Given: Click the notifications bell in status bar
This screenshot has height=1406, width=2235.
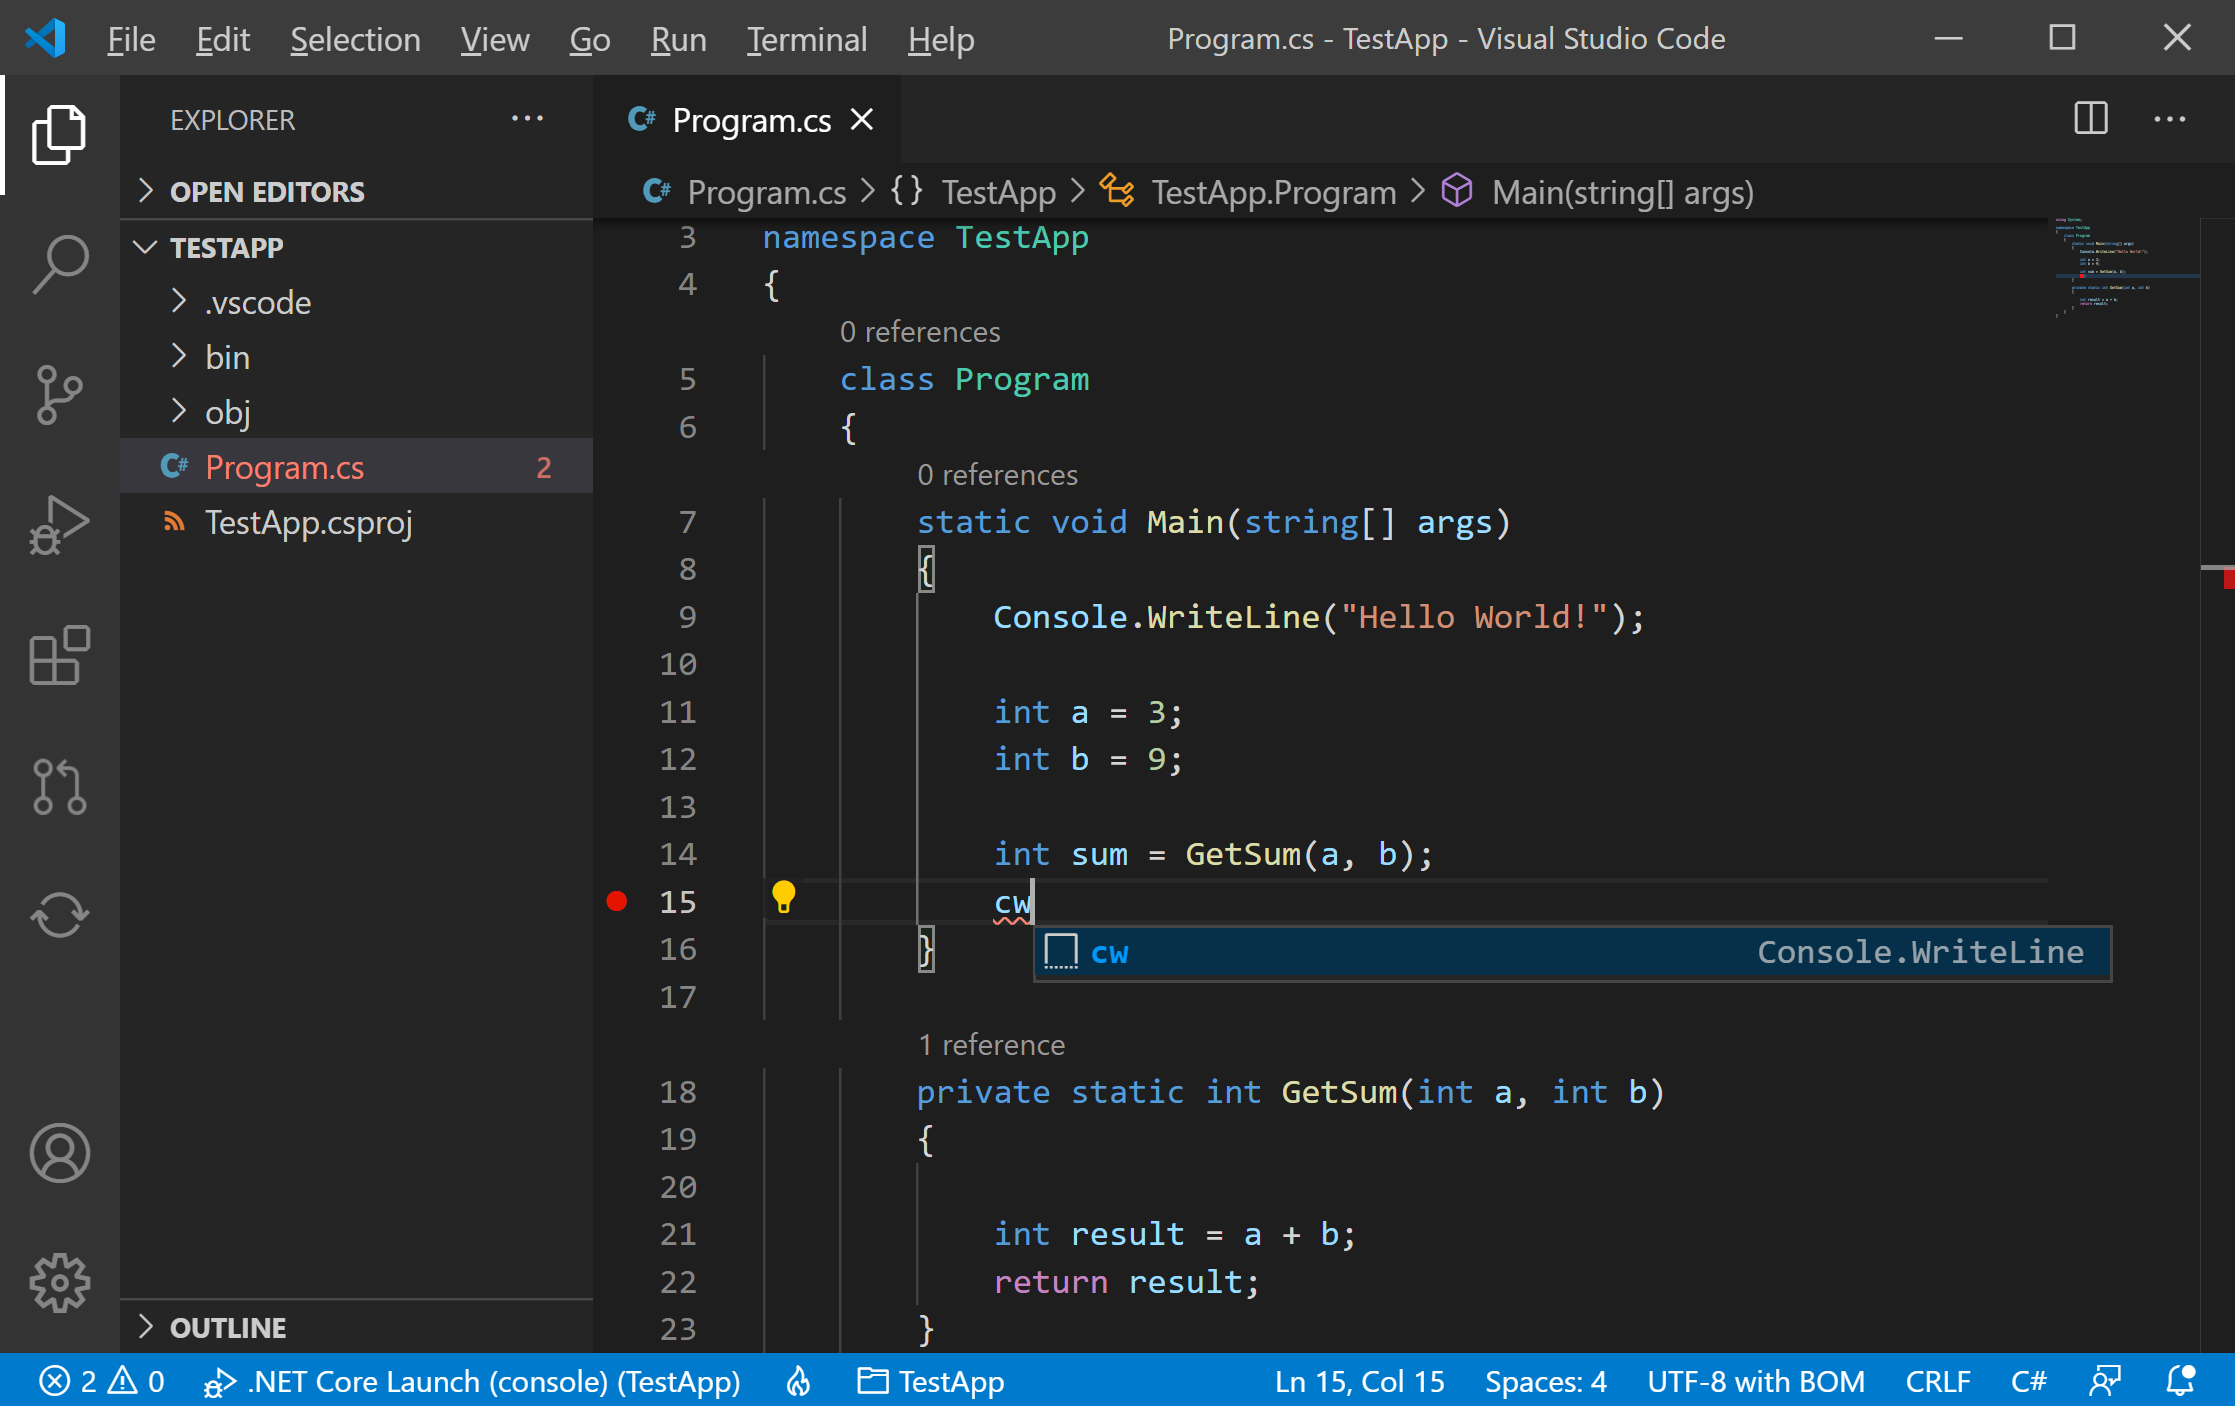Looking at the screenshot, I should (2180, 1381).
